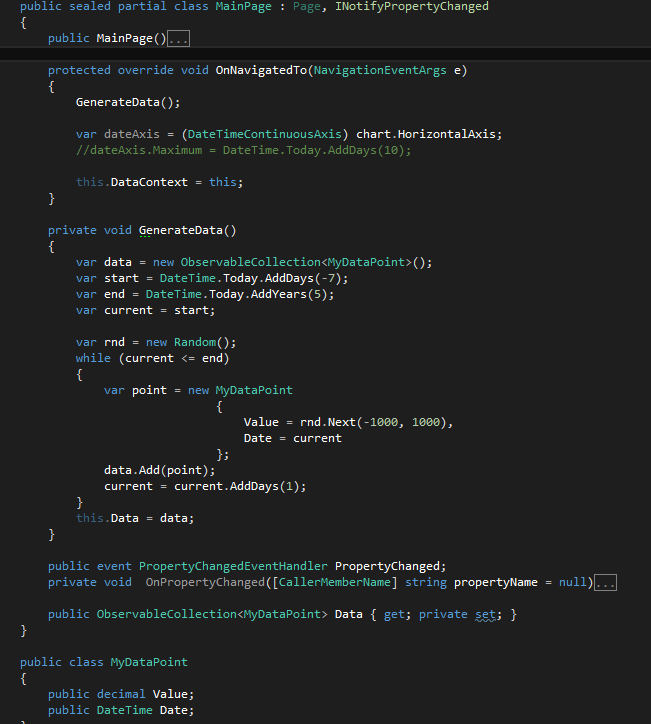Click the squiggly-underlined set accessor of Data
Viewport: 651px width, 724px height.
[x=485, y=615]
